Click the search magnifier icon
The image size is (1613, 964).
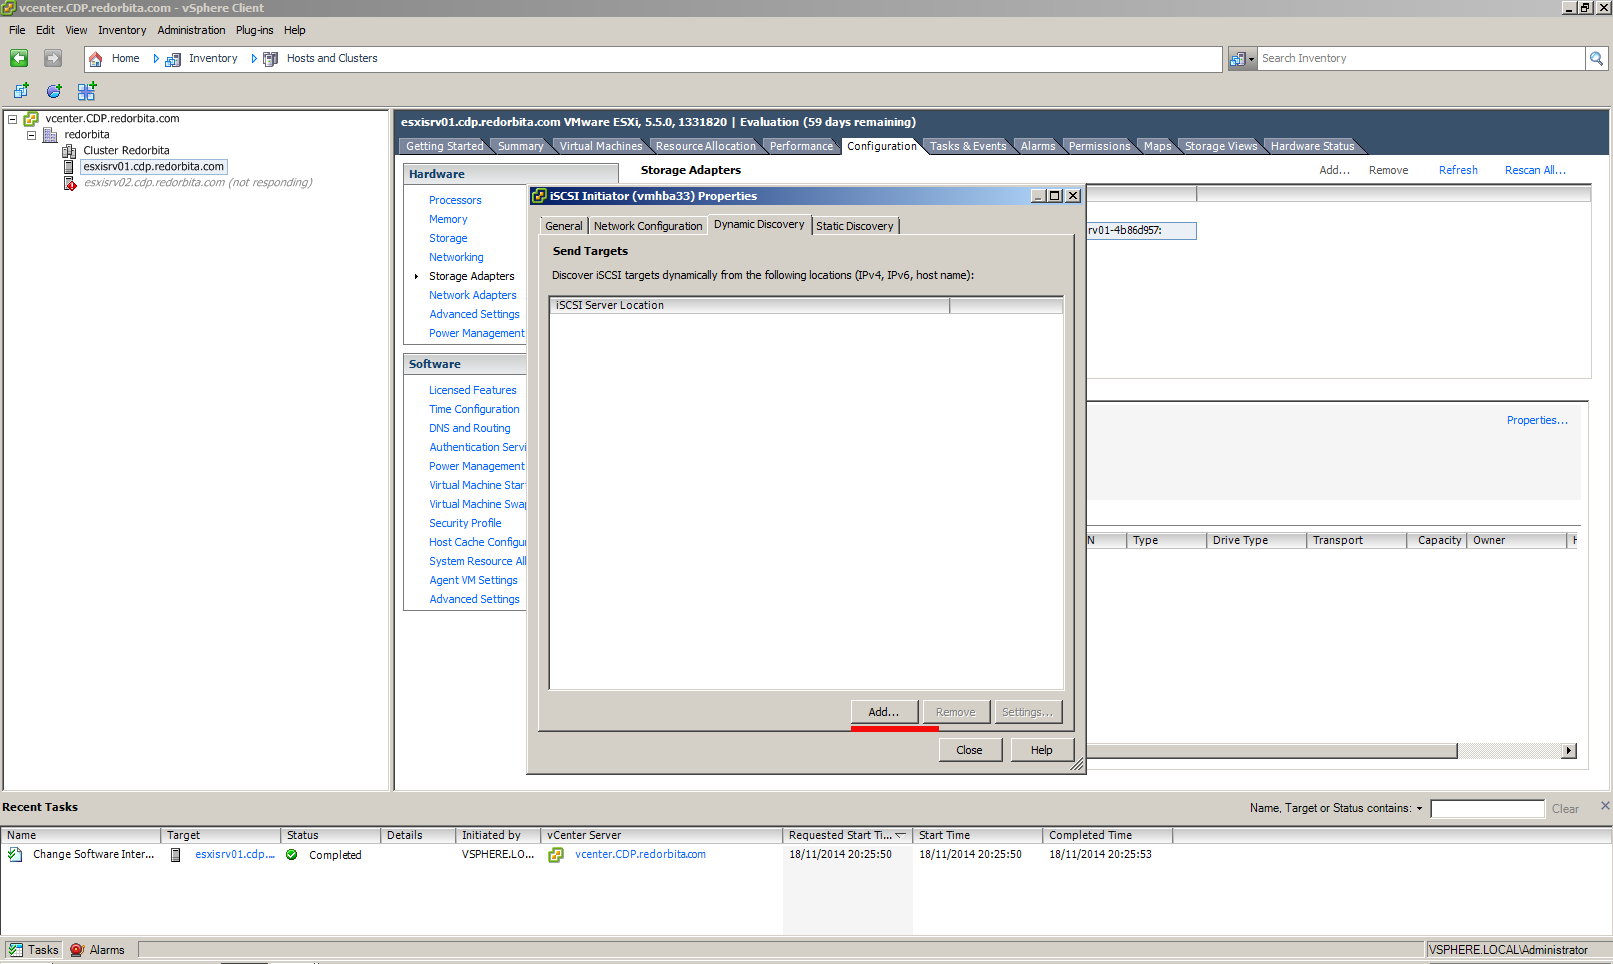pyautogui.click(x=1596, y=59)
